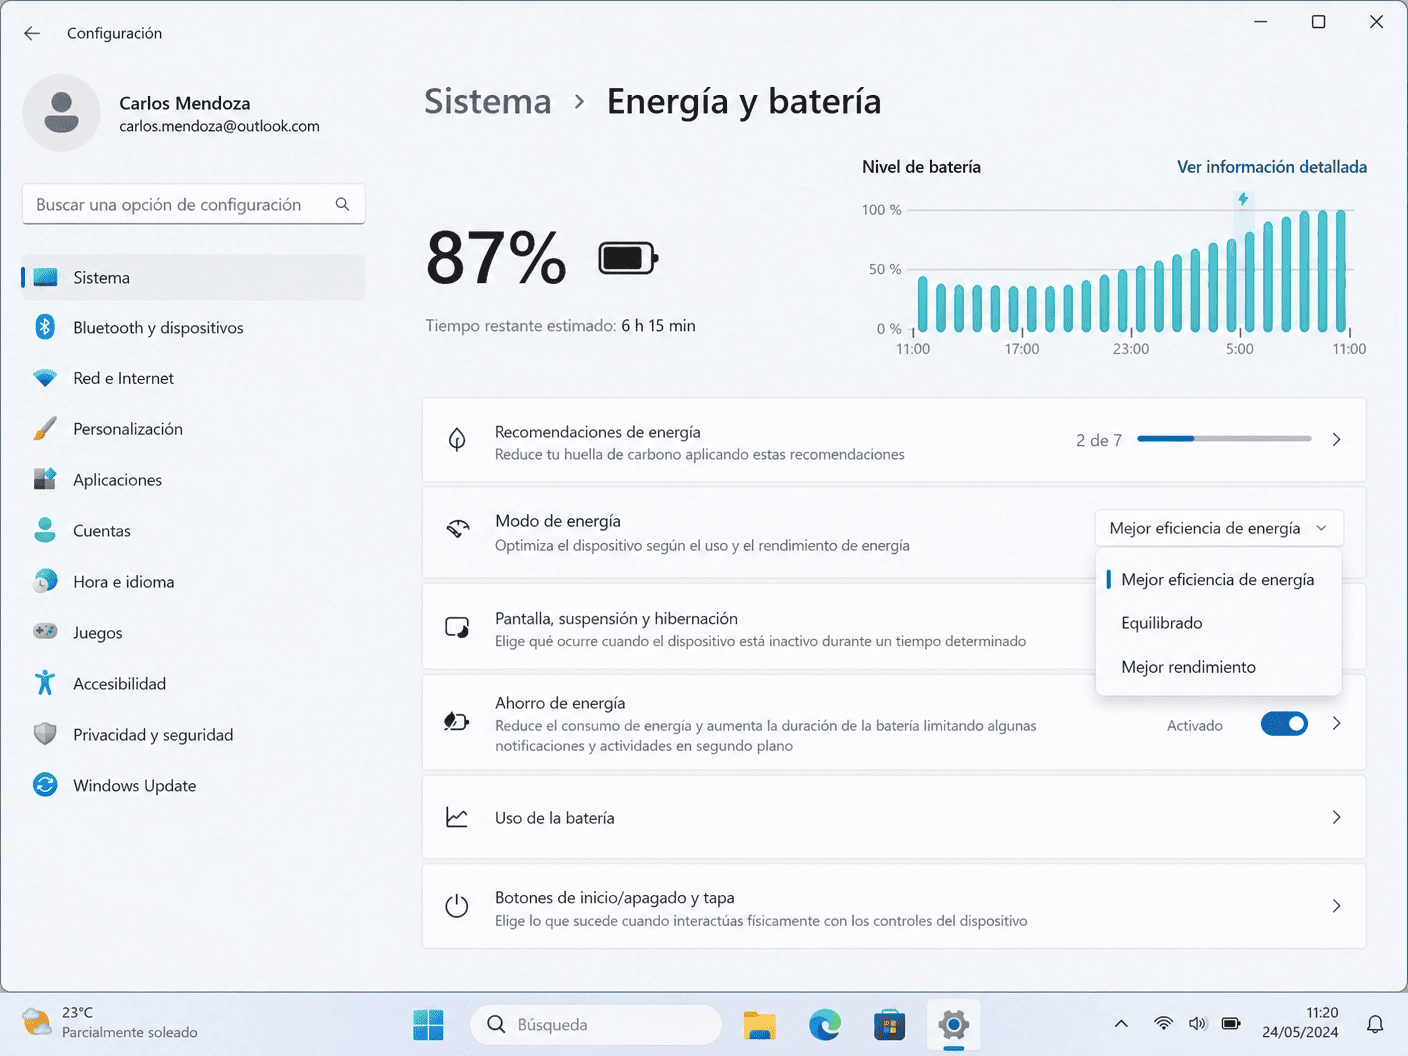Click the Sistema monitor icon in sidebar
Image resolution: width=1408 pixels, height=1056 pixels.
[x=45, y=278]
